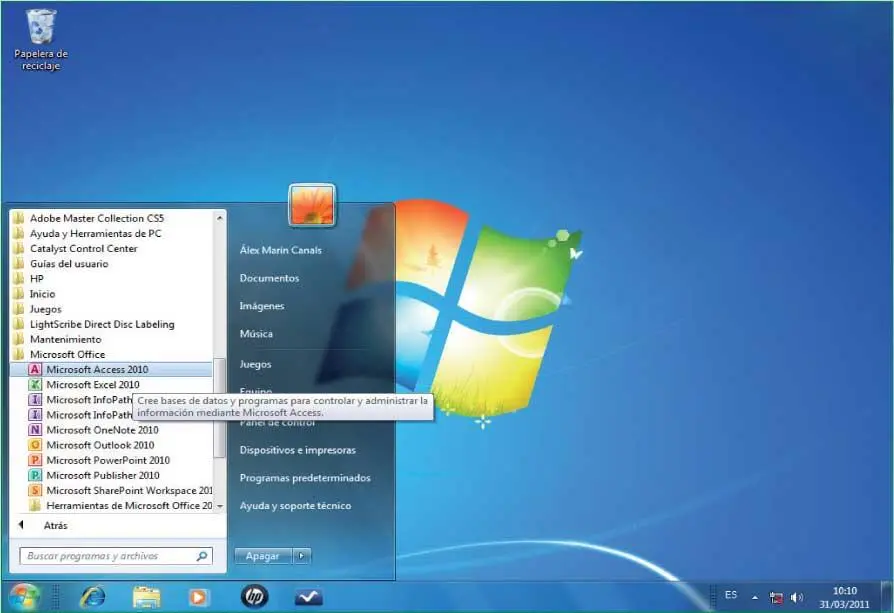Click the SharePoint Workspace icon
The width and height of the screenshot is (894, 613).
tap(35, 490)
